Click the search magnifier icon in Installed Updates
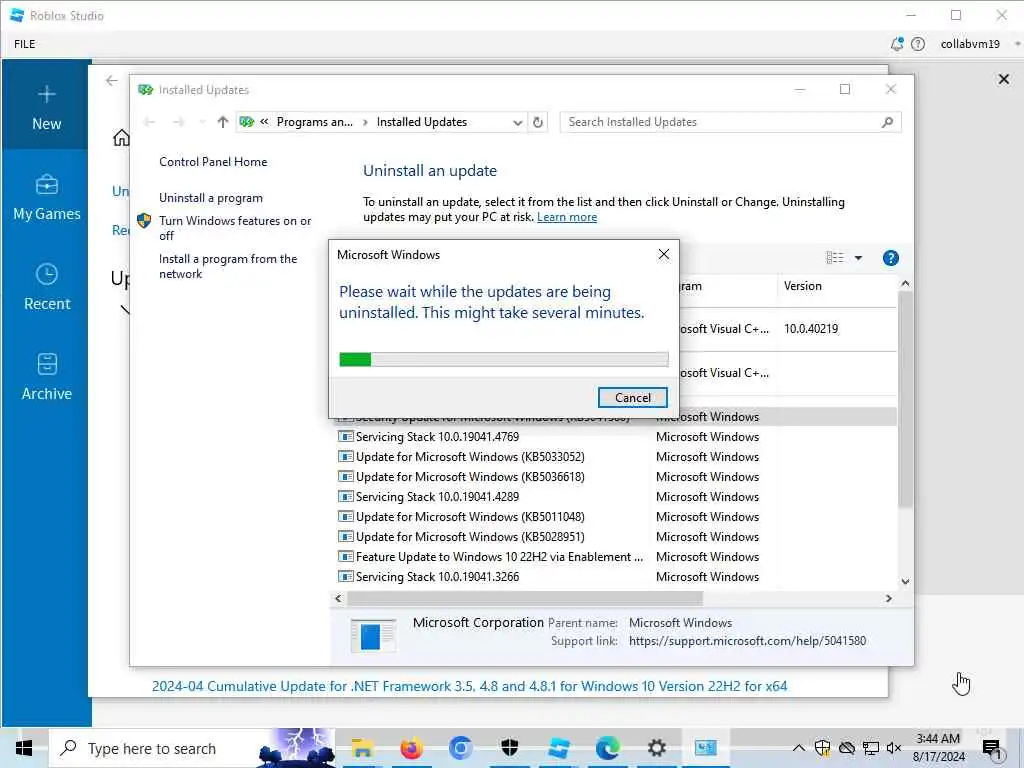 887,122
